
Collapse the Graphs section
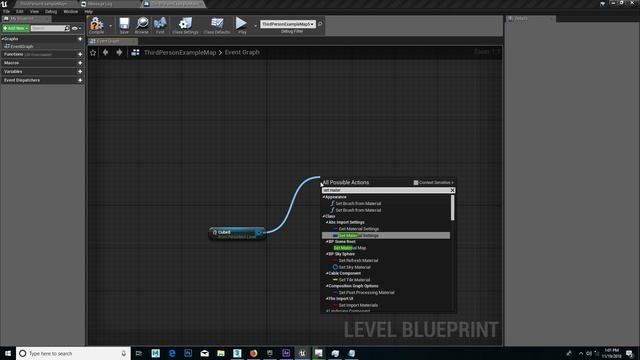[2, 39]
